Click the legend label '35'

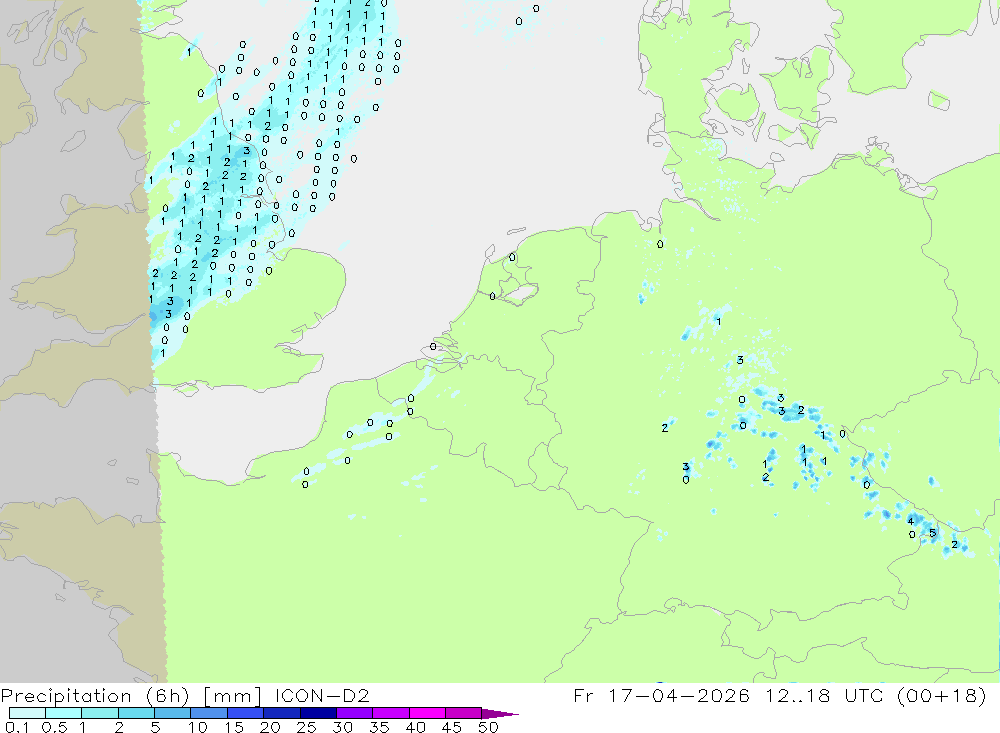(x=379, y=727)
